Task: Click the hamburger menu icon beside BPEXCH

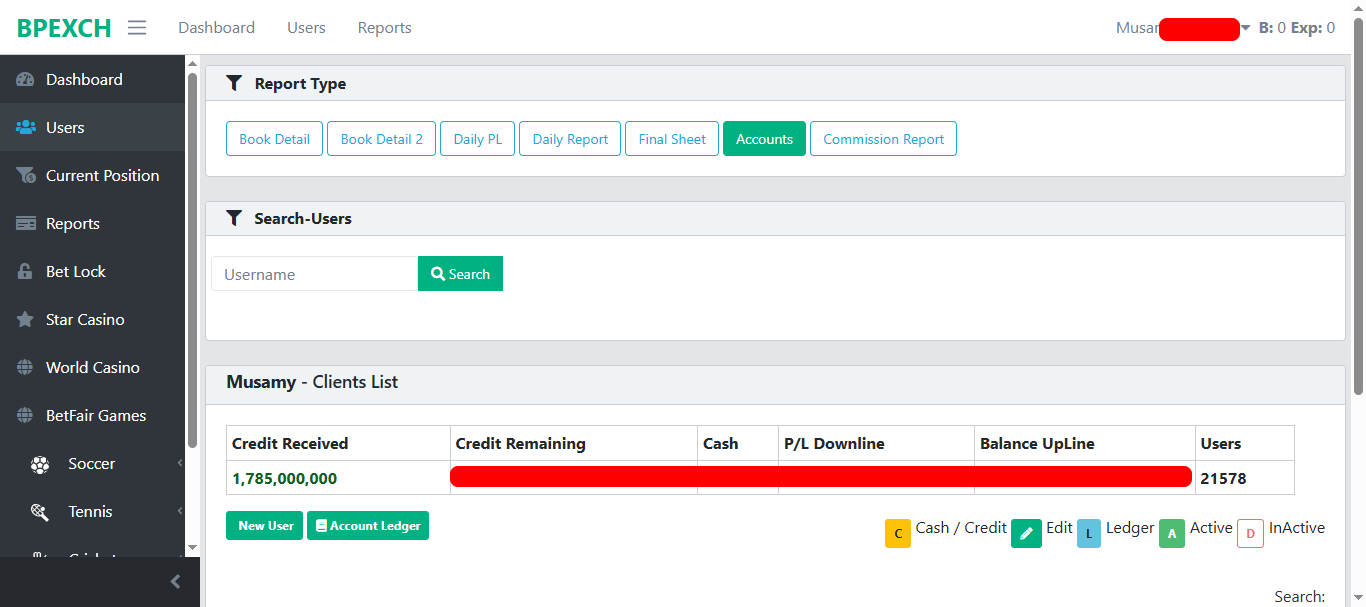Action: point(137,28)
